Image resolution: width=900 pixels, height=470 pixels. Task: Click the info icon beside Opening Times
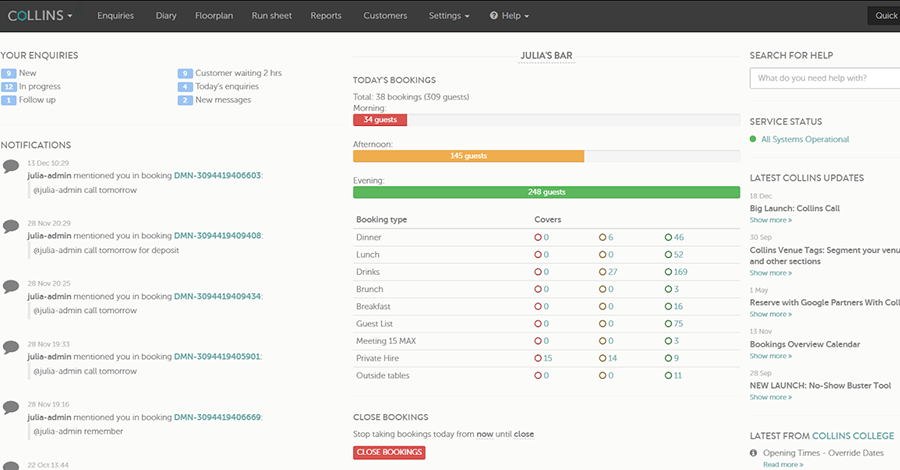point(754,453)
